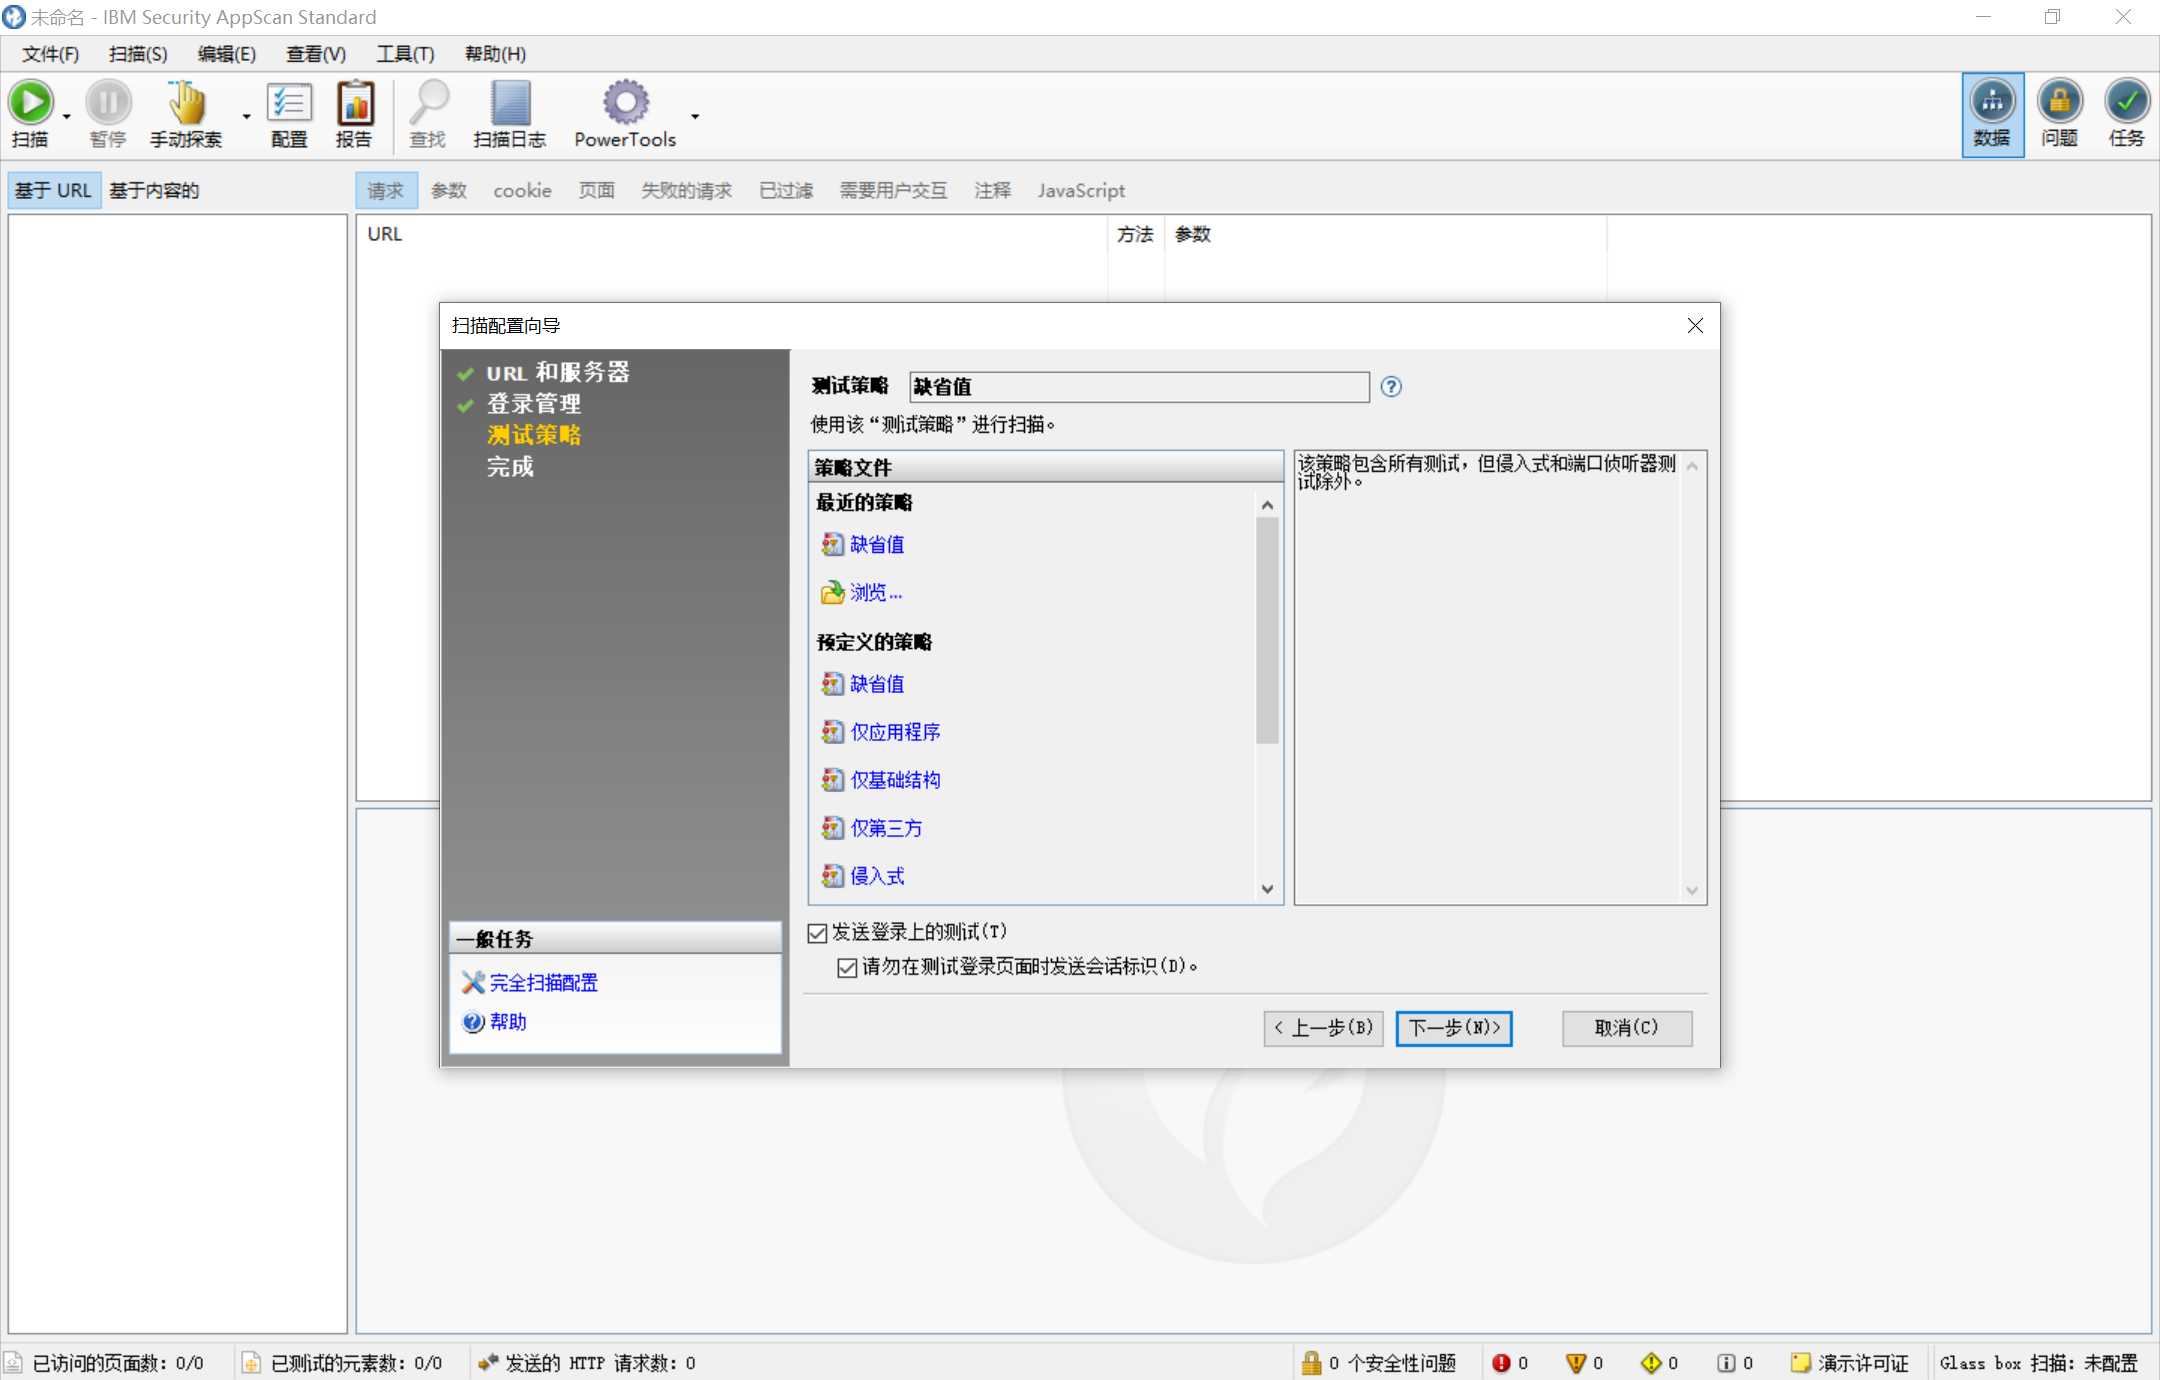
Task: Click the 演示许可证 status item
Action: [1850, 1363]
